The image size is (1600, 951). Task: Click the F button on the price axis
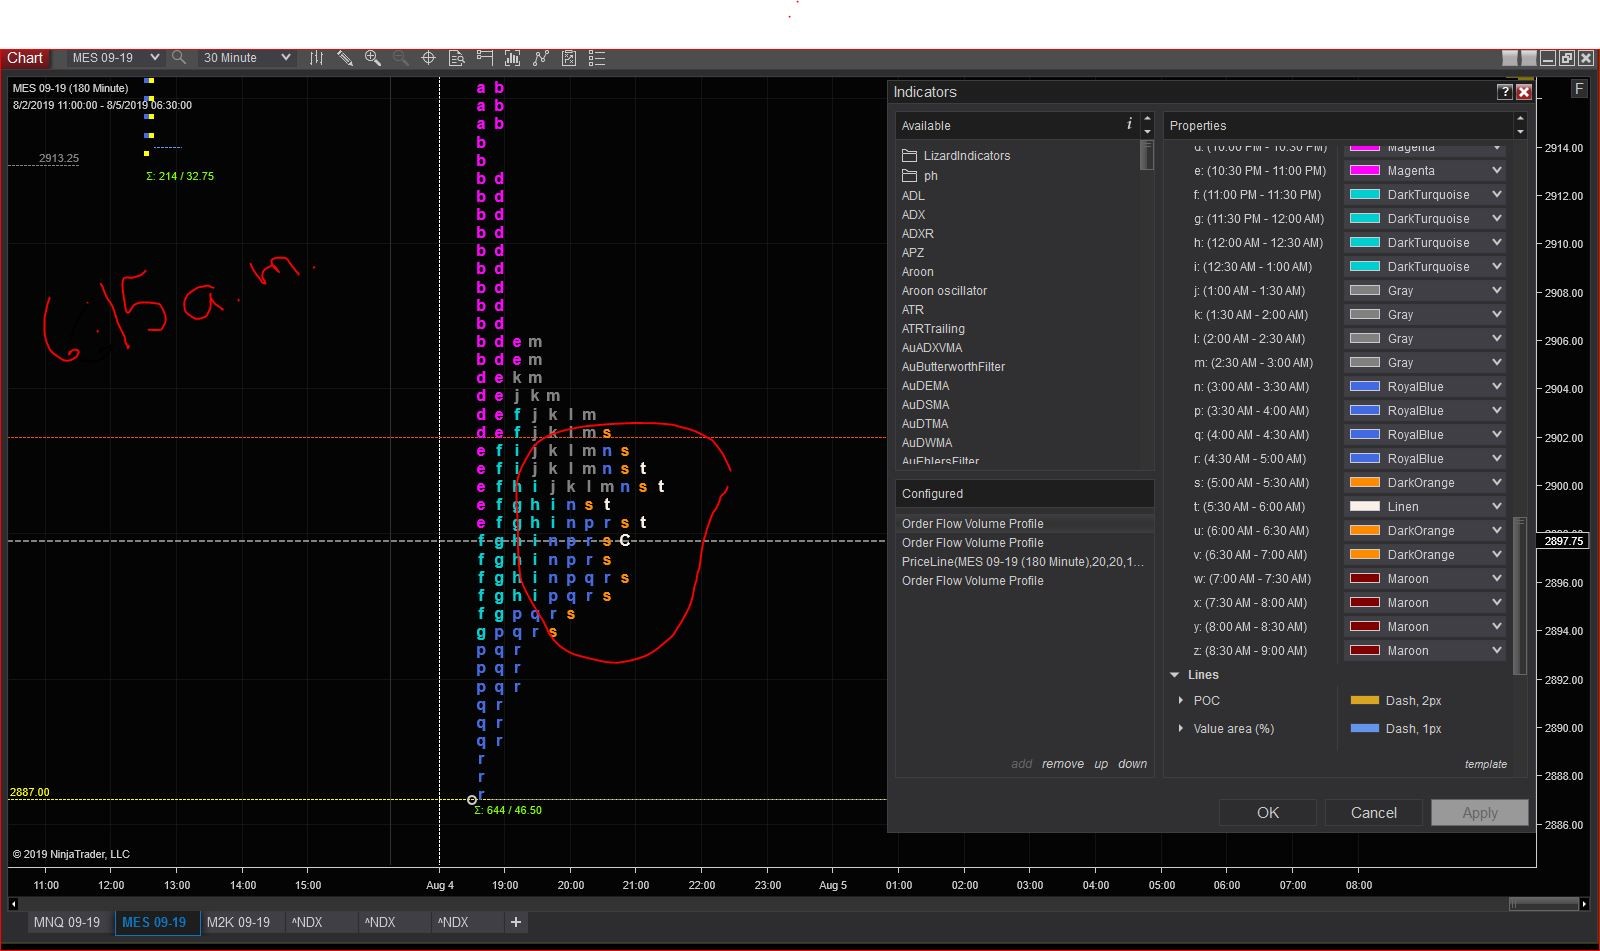pos(1579,89)
